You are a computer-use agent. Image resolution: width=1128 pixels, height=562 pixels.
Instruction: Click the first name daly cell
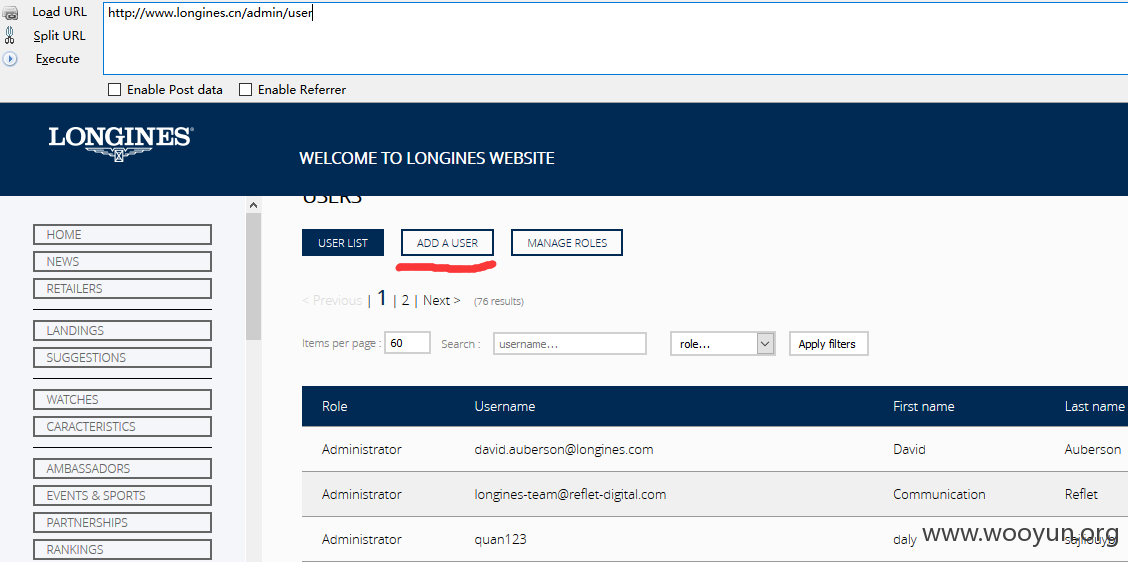click(905, 539)
